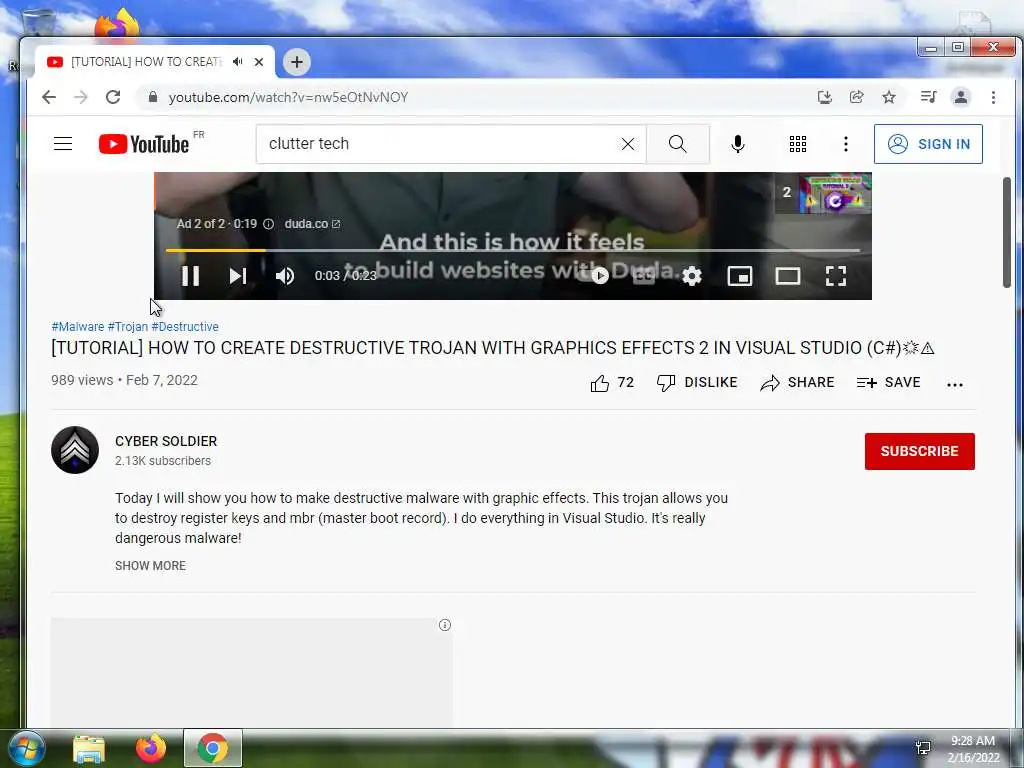
Task: Open the duda.co ad link
Action: pos(312,223)
